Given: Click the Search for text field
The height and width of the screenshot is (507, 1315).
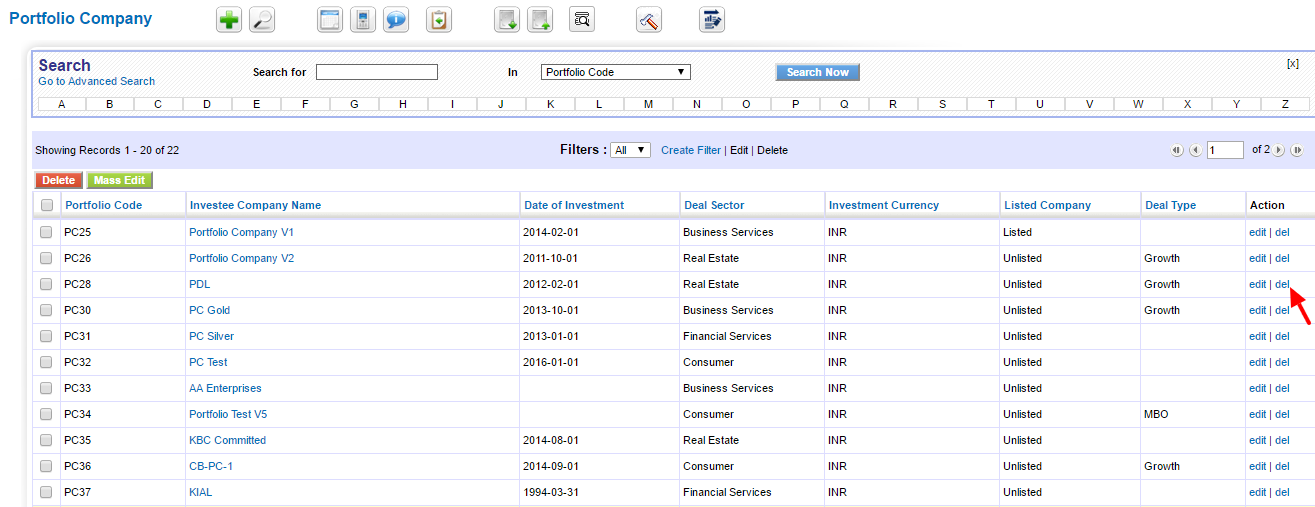Looking at the screenshot, I should 376,72.
